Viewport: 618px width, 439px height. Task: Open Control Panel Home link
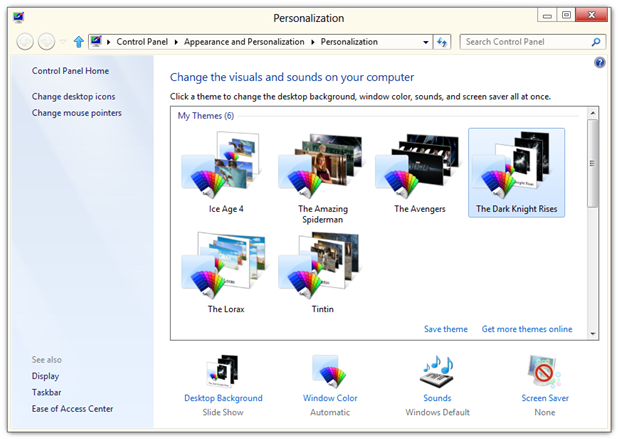[x=70, y=71]
